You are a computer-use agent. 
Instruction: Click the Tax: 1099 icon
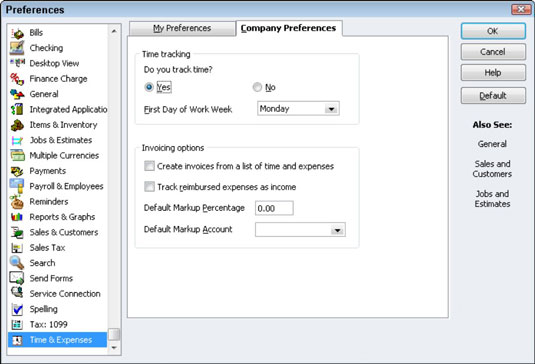(x=17, y=324)
